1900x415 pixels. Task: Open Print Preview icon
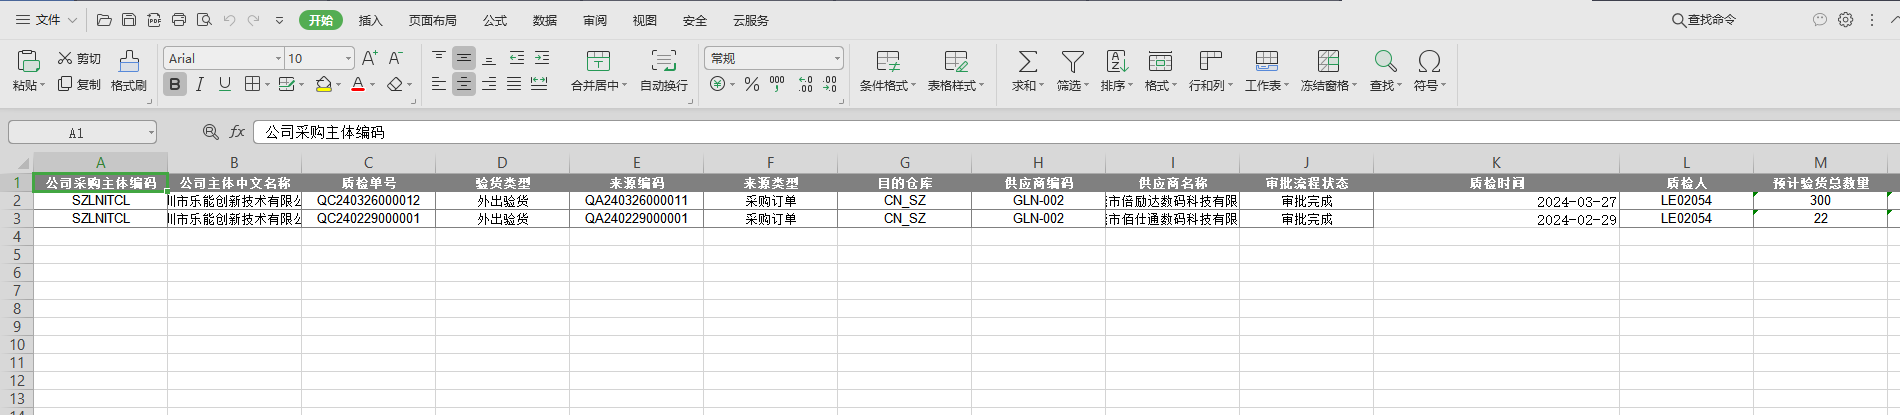coord(204,20)
